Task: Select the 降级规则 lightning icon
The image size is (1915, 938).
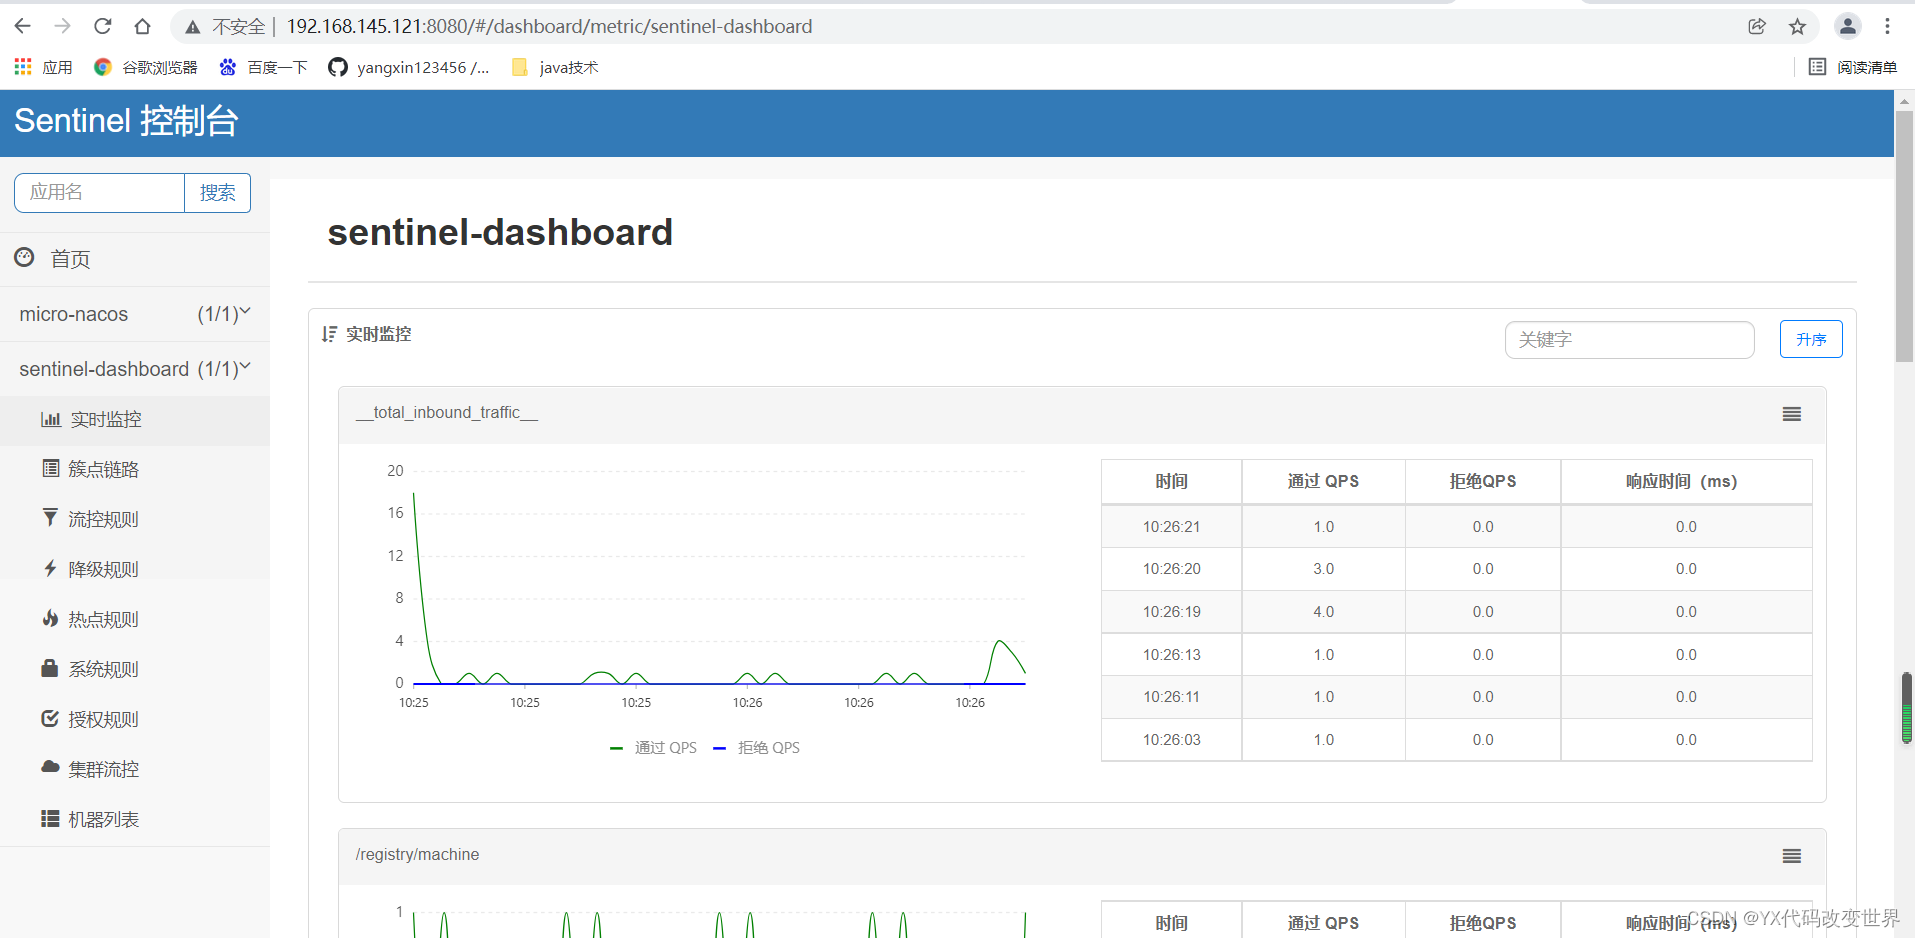Action: click(x=51, y=568)
